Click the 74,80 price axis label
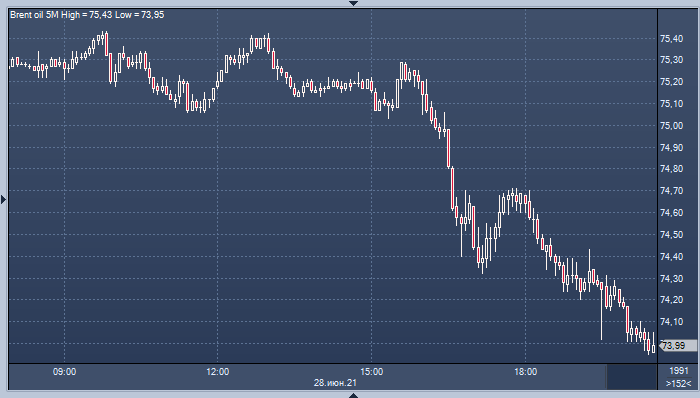 671,169
